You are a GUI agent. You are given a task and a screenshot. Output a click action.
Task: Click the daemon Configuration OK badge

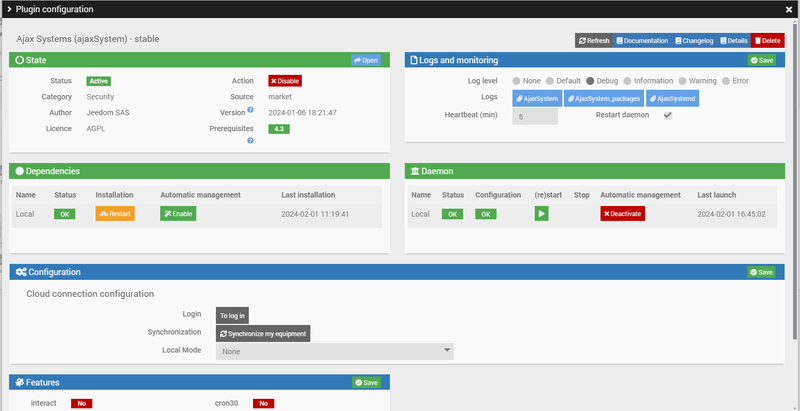click(486, 214)
